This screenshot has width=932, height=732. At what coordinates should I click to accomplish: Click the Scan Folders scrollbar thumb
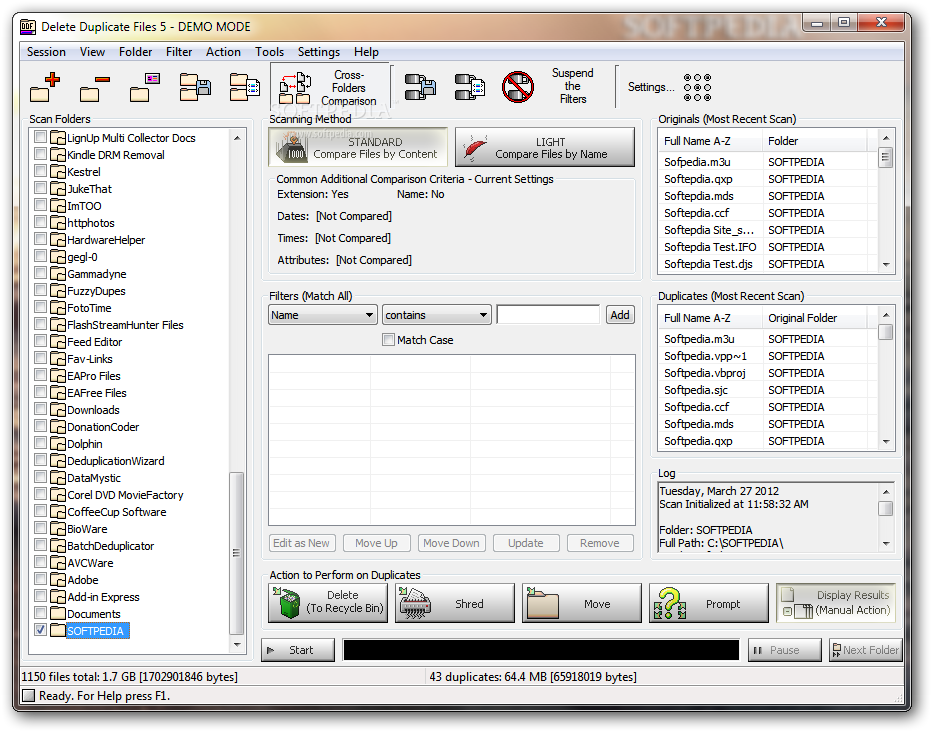tap(237, 553)
